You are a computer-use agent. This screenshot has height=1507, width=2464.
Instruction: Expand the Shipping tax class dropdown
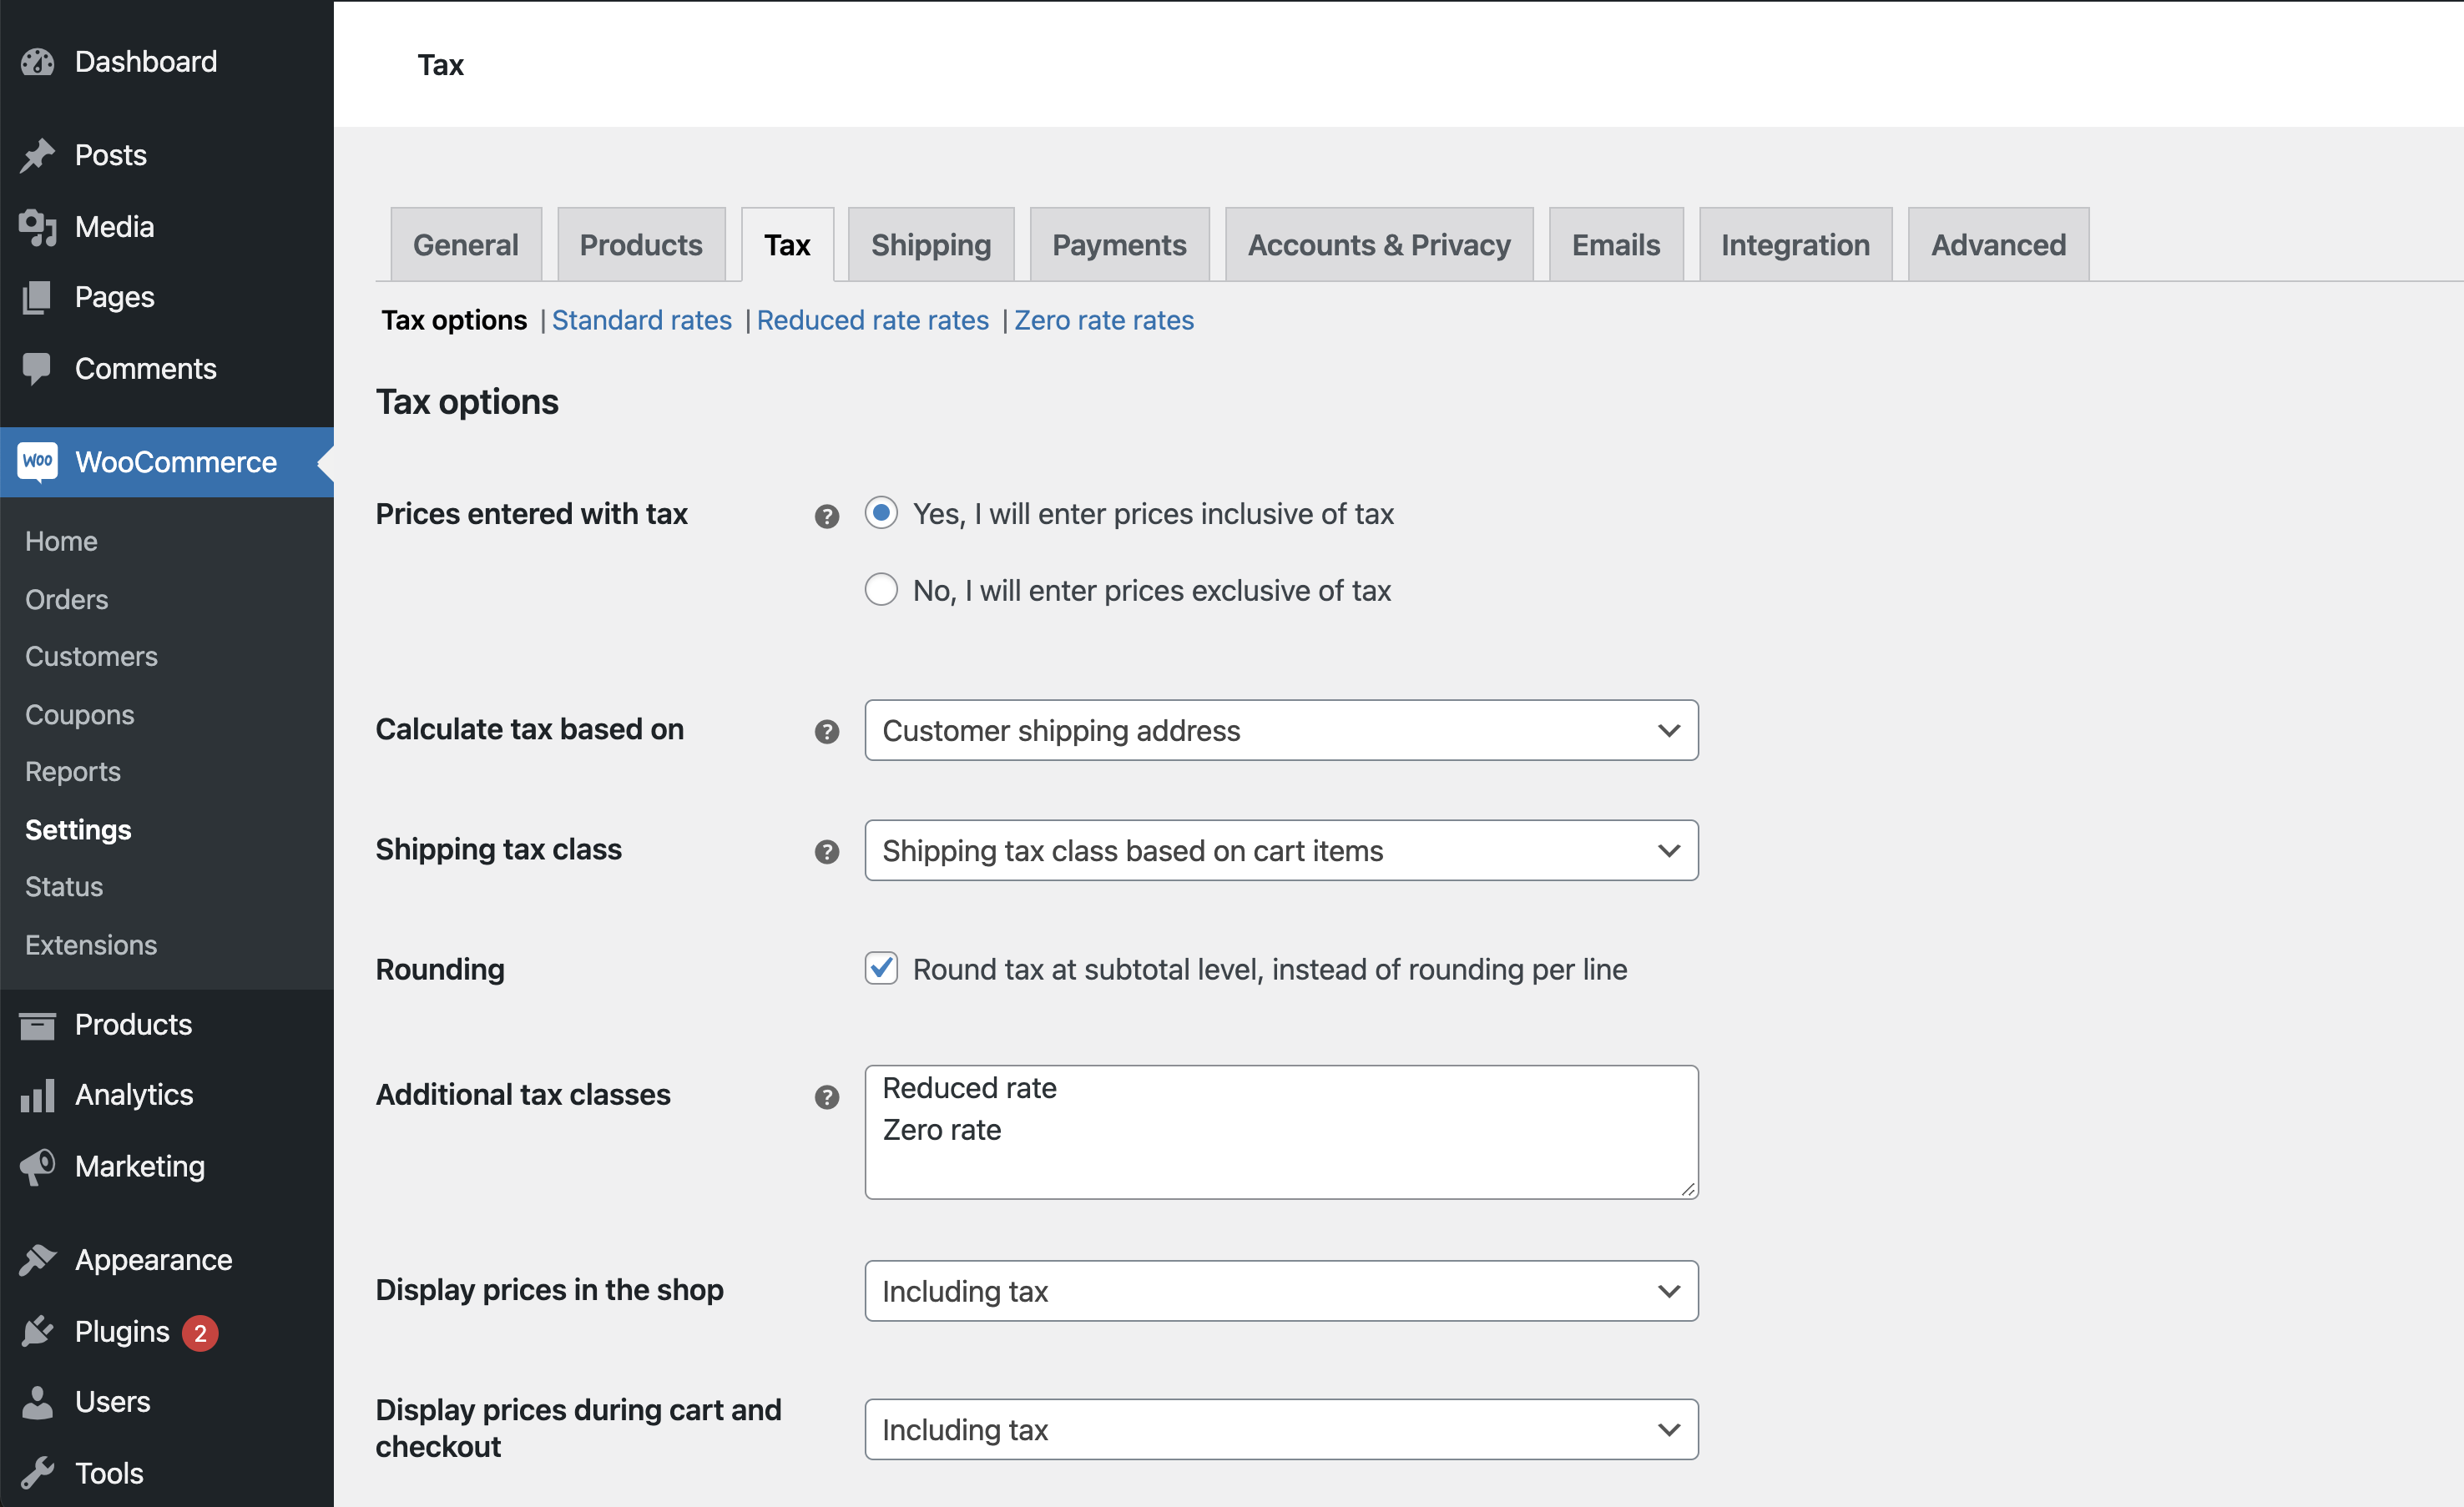coord(1280,850)
